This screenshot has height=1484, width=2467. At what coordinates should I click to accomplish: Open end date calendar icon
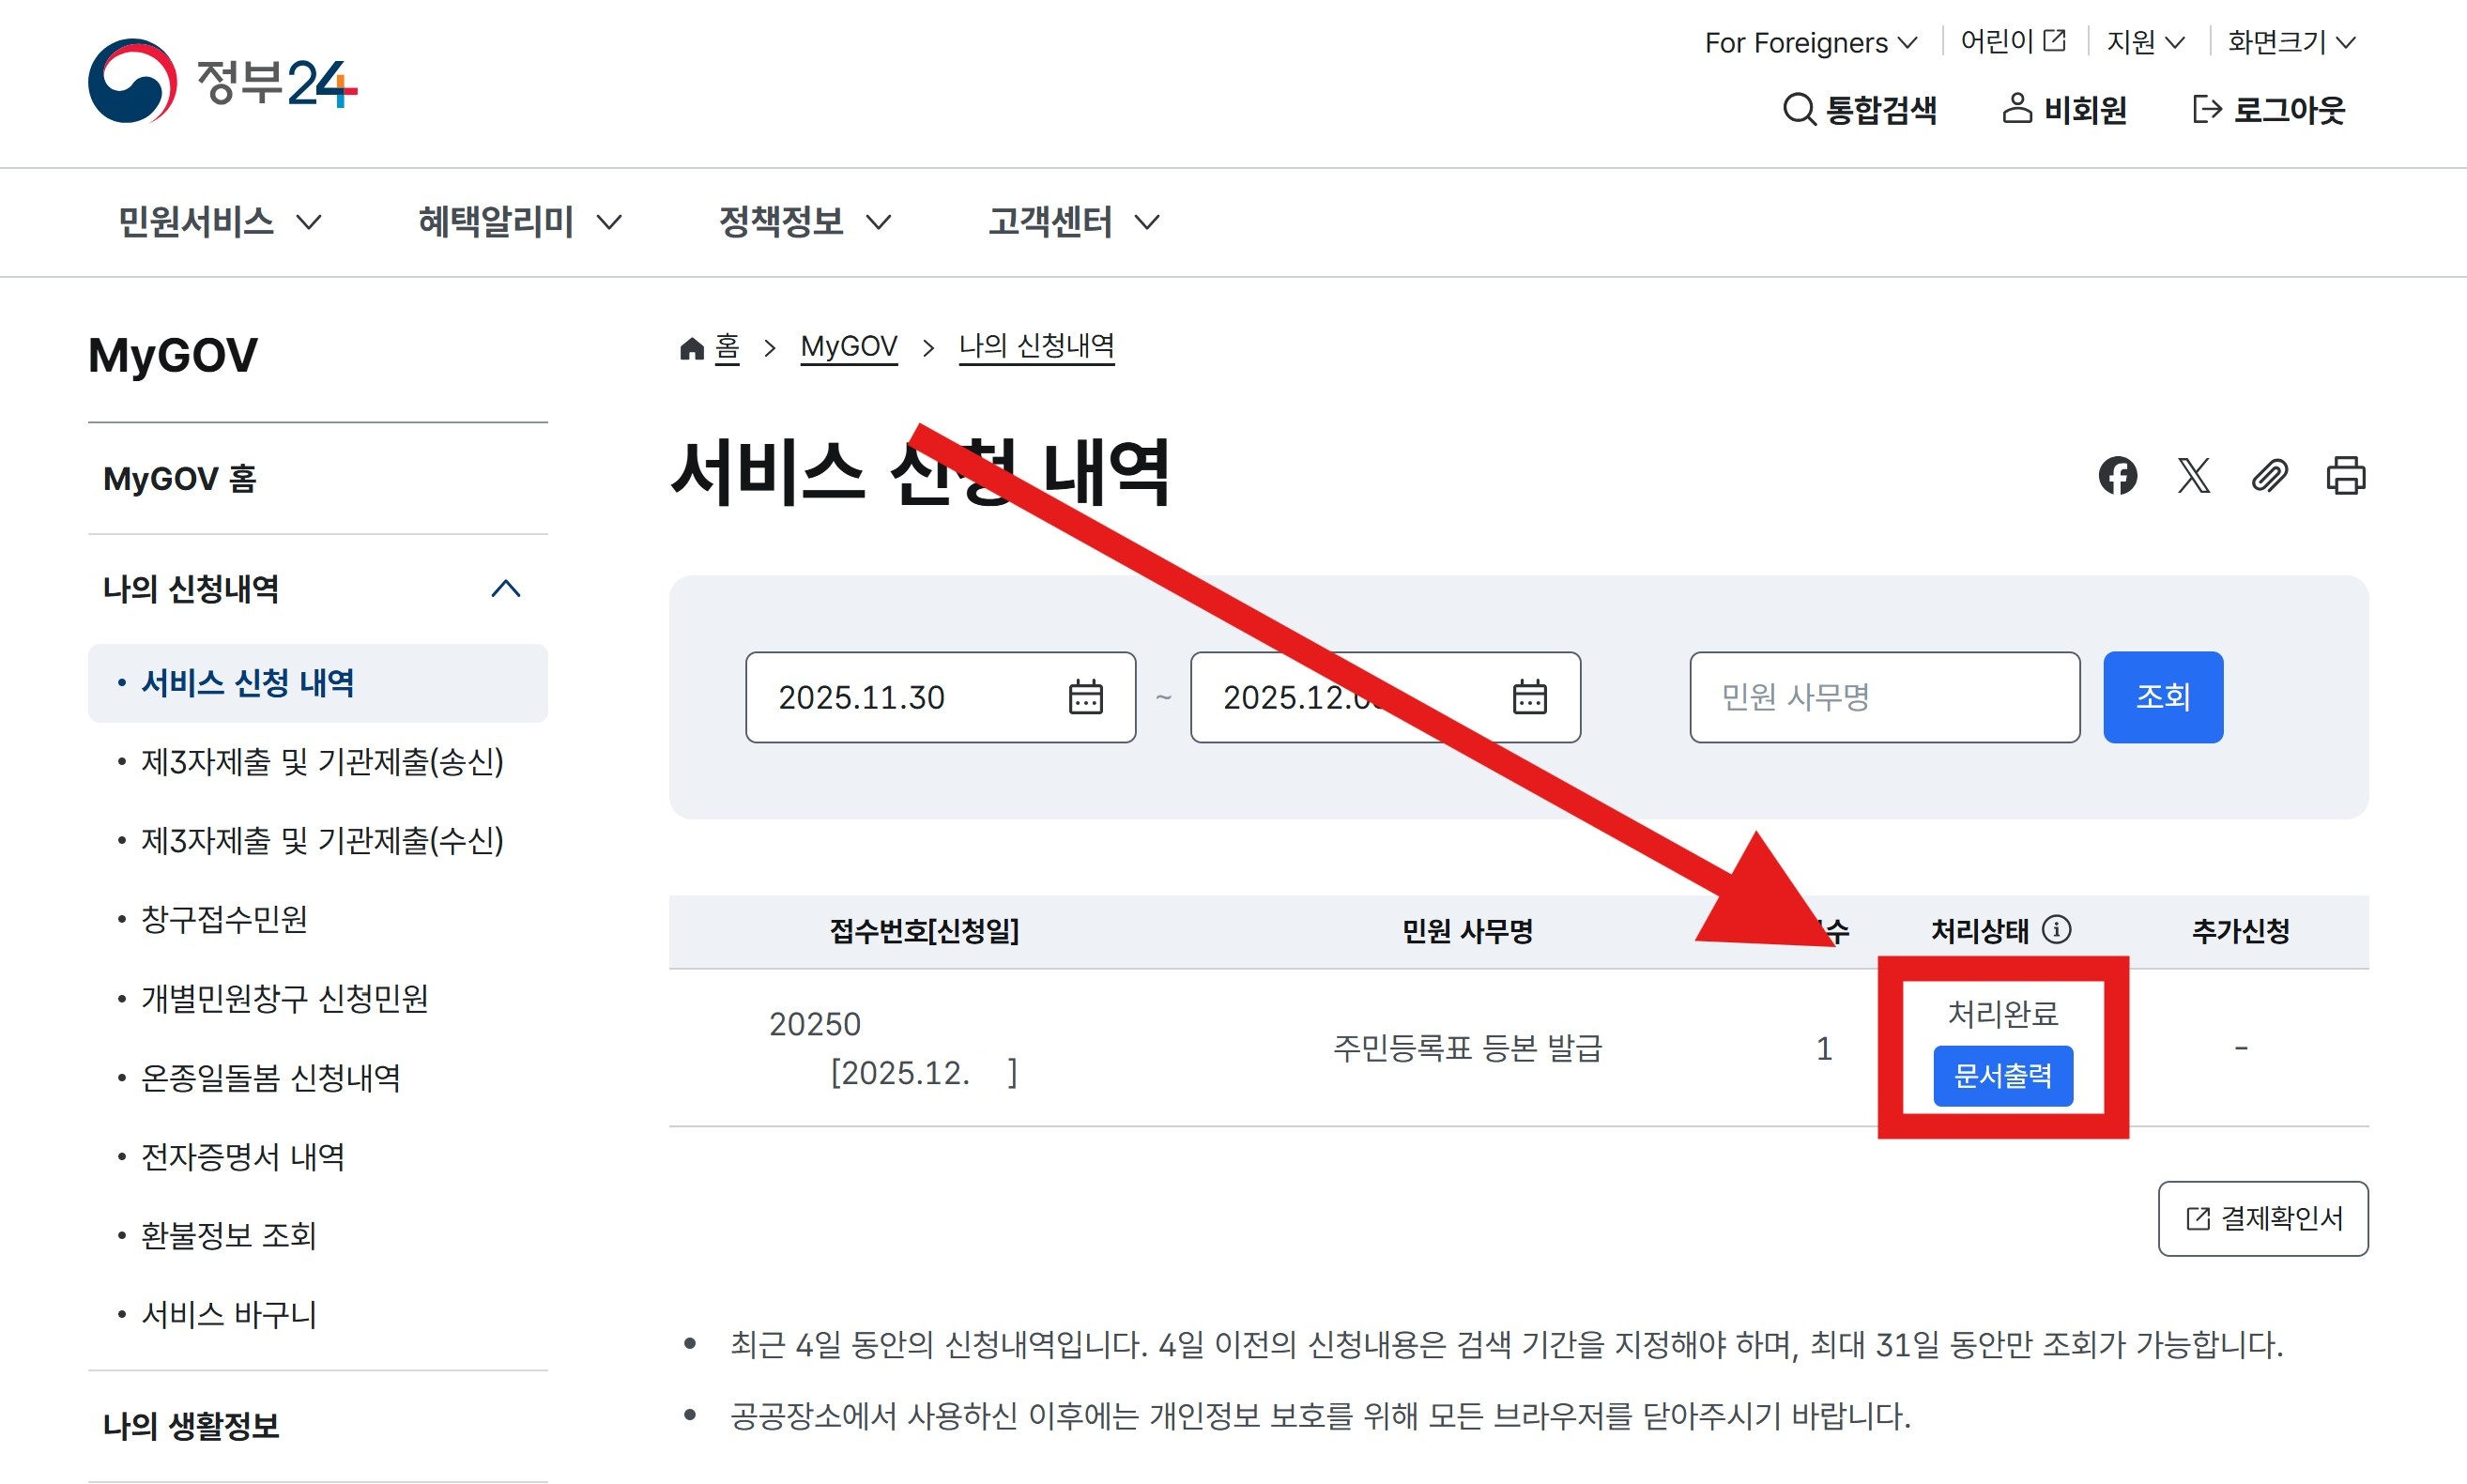click(x=1529, y=697)
